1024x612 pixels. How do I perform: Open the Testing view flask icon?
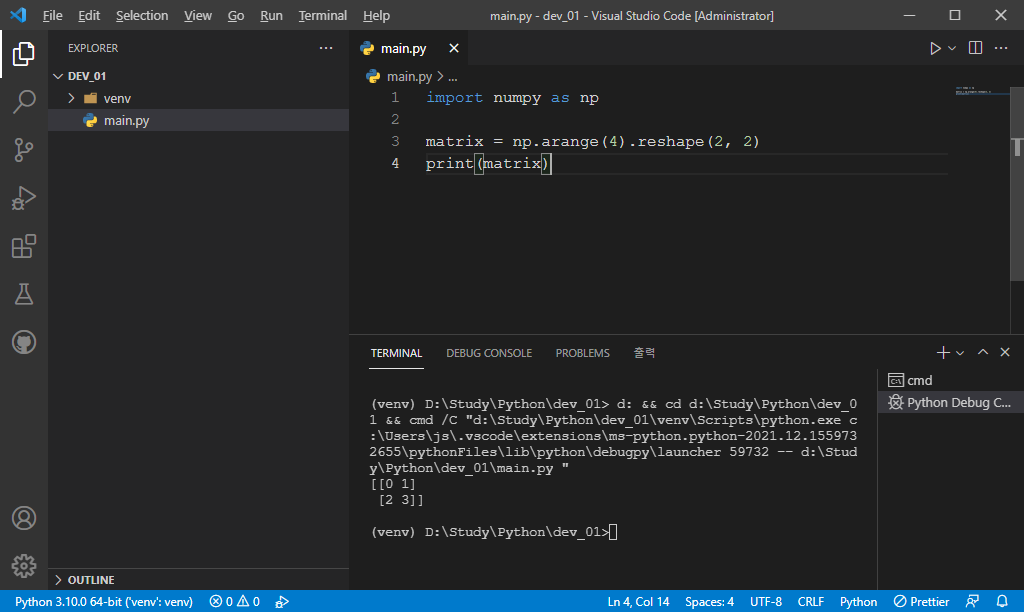[x=24, y=293]
